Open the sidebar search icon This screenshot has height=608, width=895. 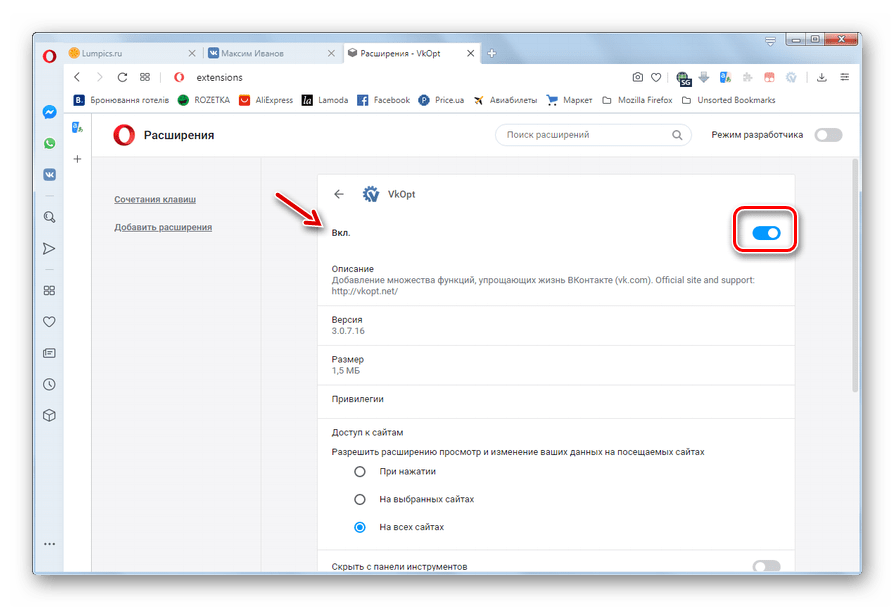click(x=50, y=217)
